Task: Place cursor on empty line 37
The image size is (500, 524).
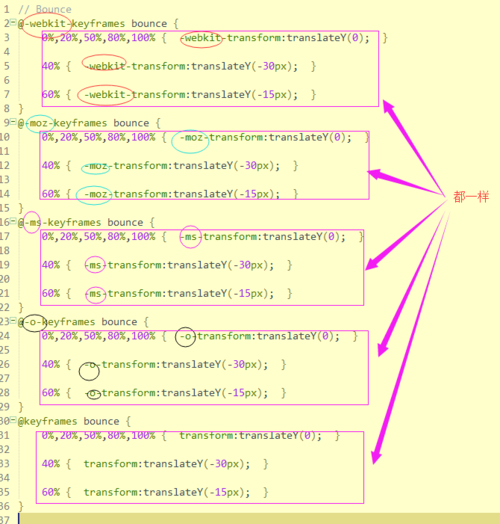Action: click(259, 519)
